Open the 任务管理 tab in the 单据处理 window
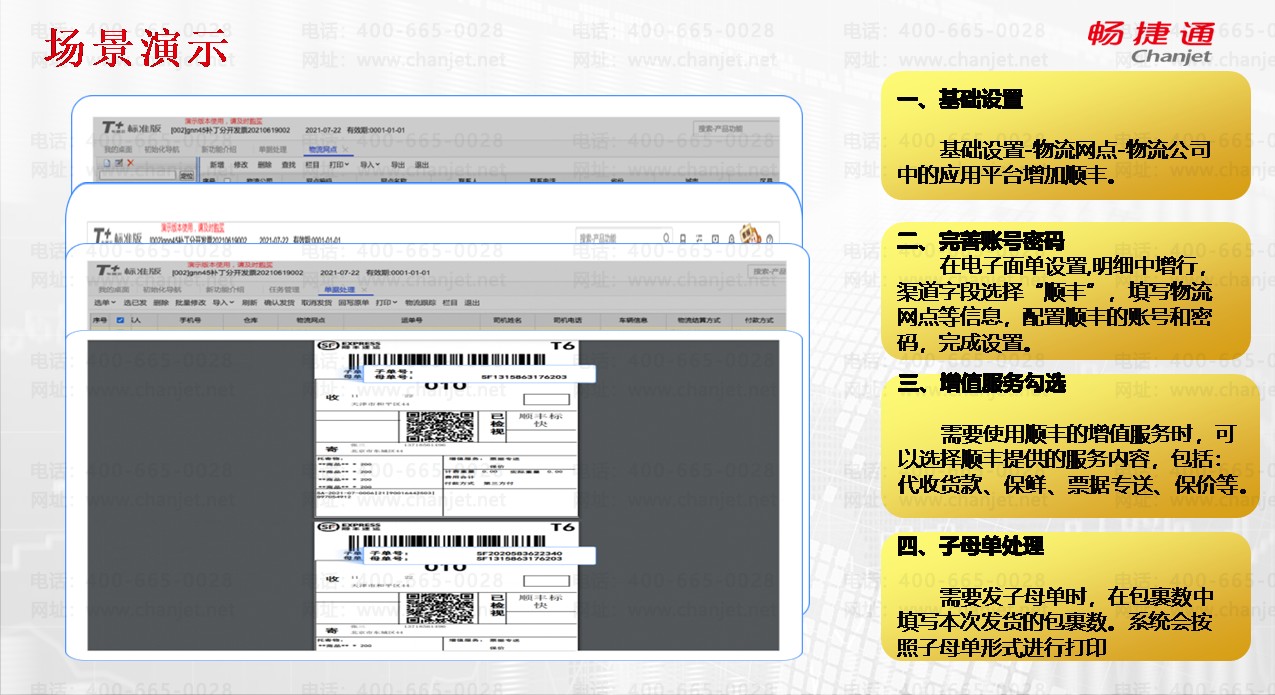Viewport: 1275px width, 695px height. 284,290
